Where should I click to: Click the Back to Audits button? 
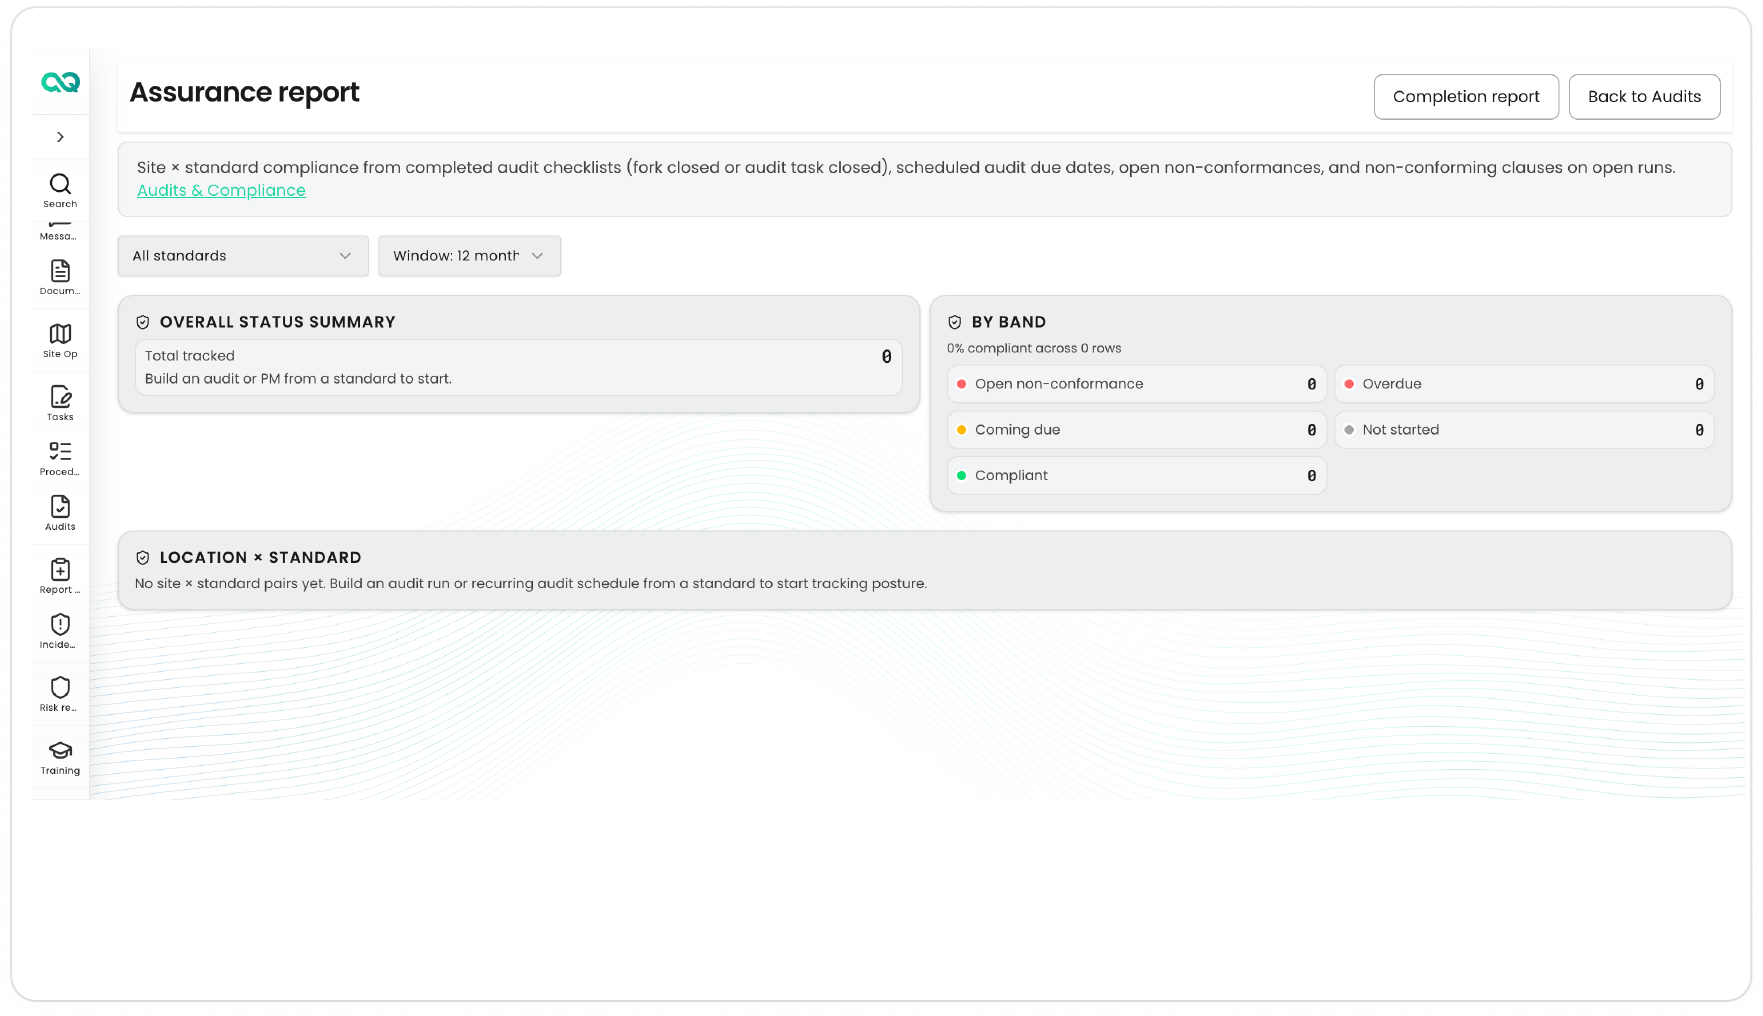1644,97
